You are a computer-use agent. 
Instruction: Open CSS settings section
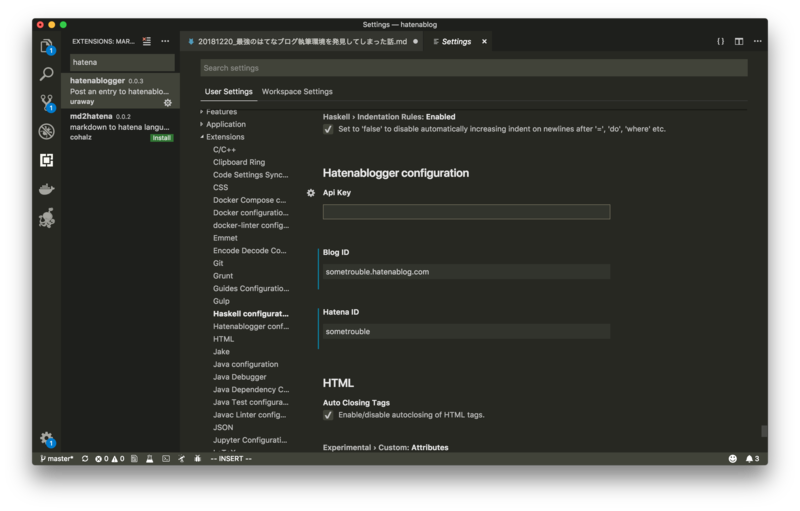(x=220, y=188)
